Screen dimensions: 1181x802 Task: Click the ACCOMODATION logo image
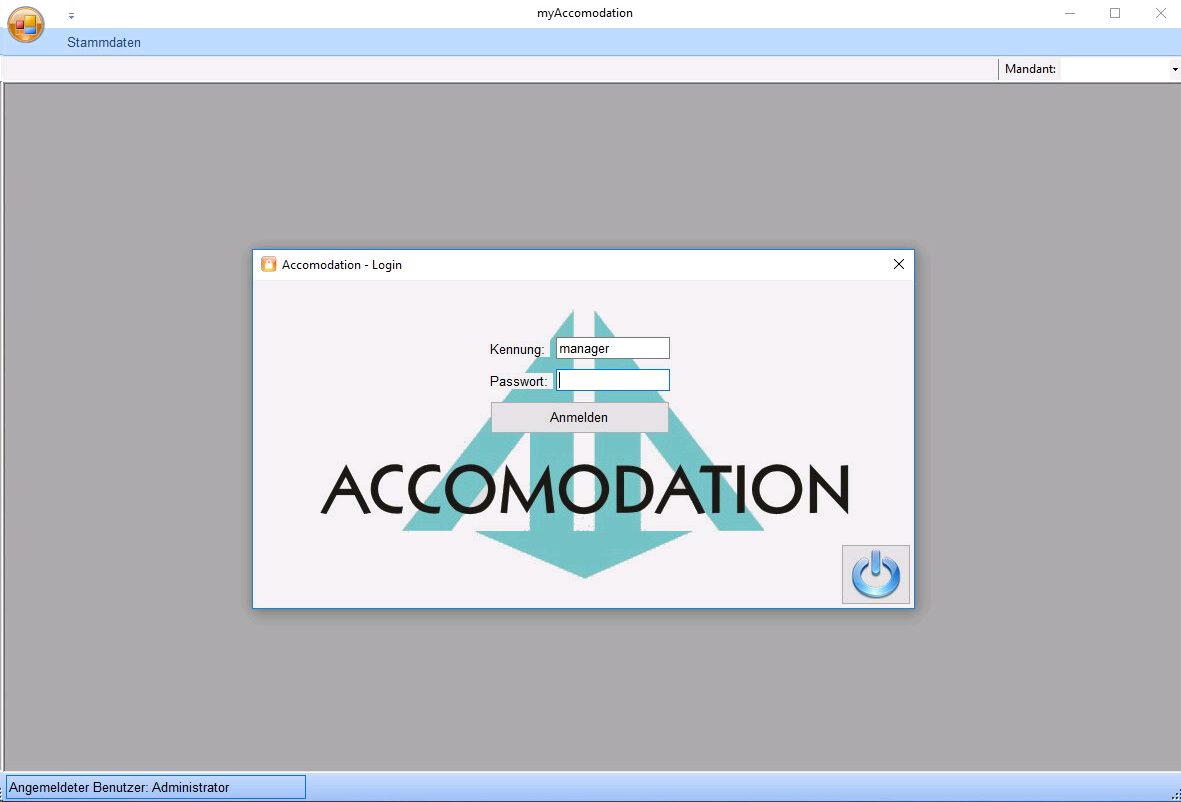pyautogui.click(x=584, y=489)
